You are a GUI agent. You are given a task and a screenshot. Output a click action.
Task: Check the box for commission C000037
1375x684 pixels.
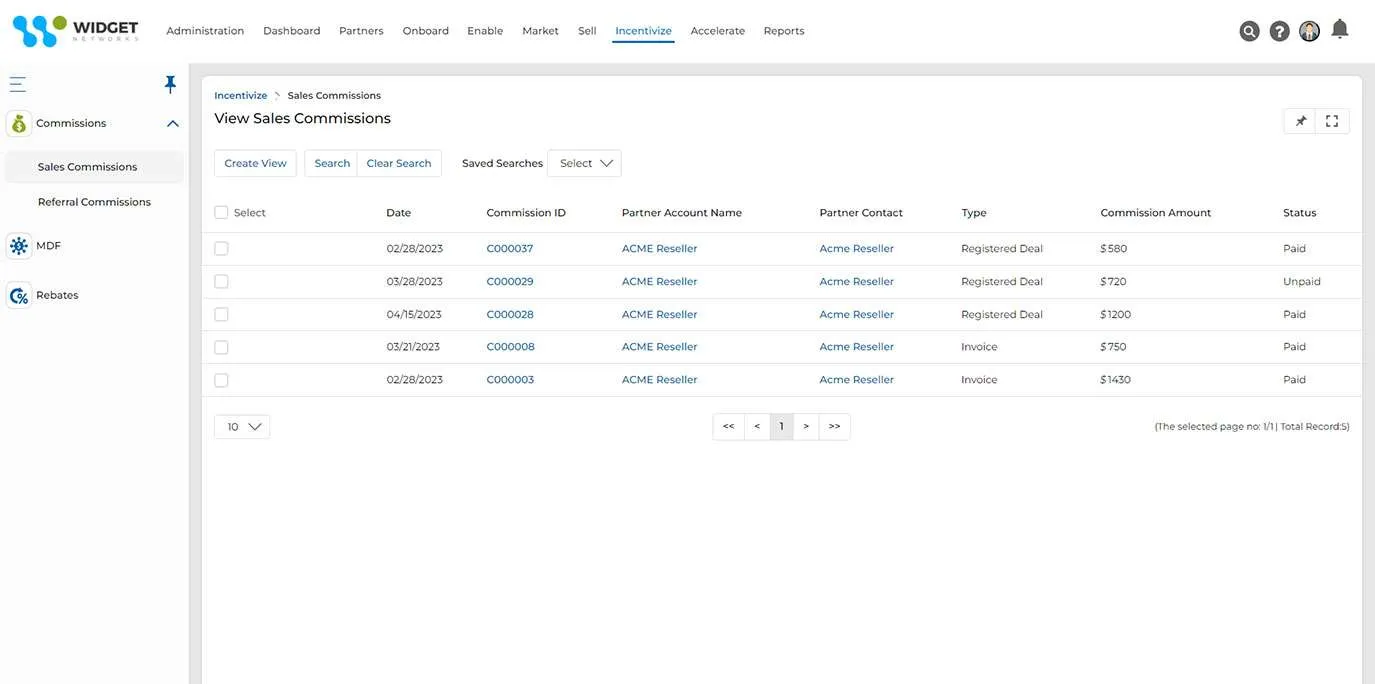(x=221, y=248)
